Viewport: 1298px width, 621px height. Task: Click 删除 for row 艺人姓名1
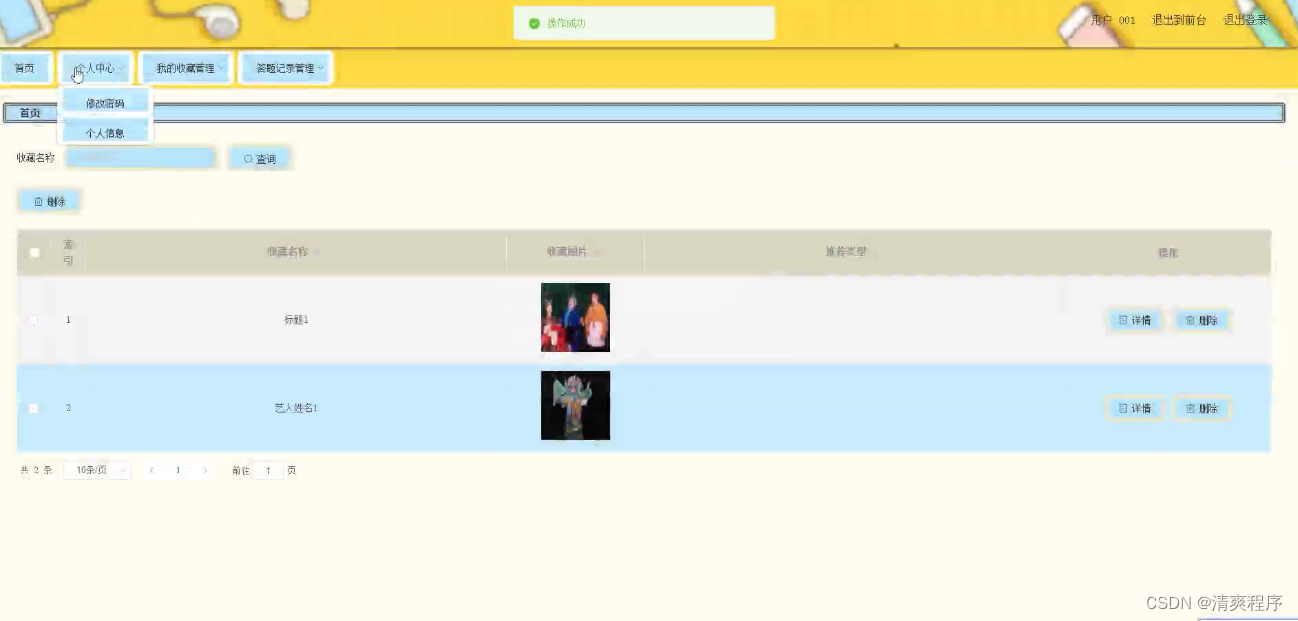(x=1201, y=408)
